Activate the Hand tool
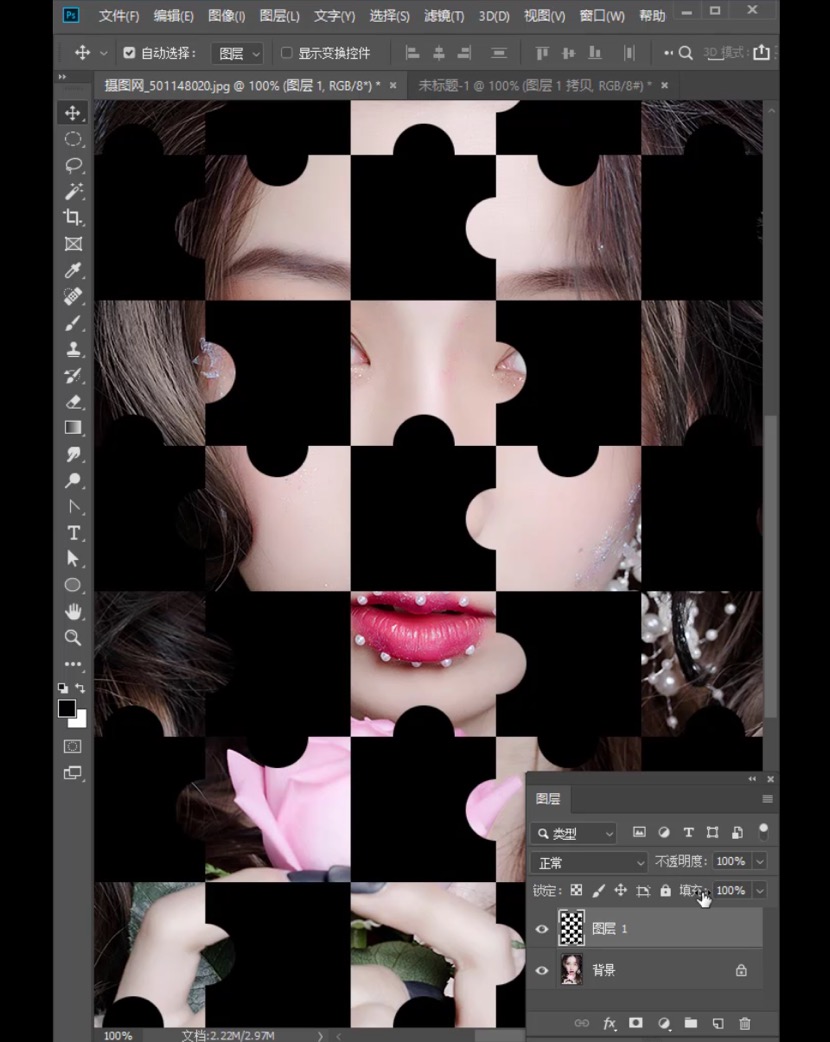The width and height of the screenshot is (830, 1042). [73, 611]
